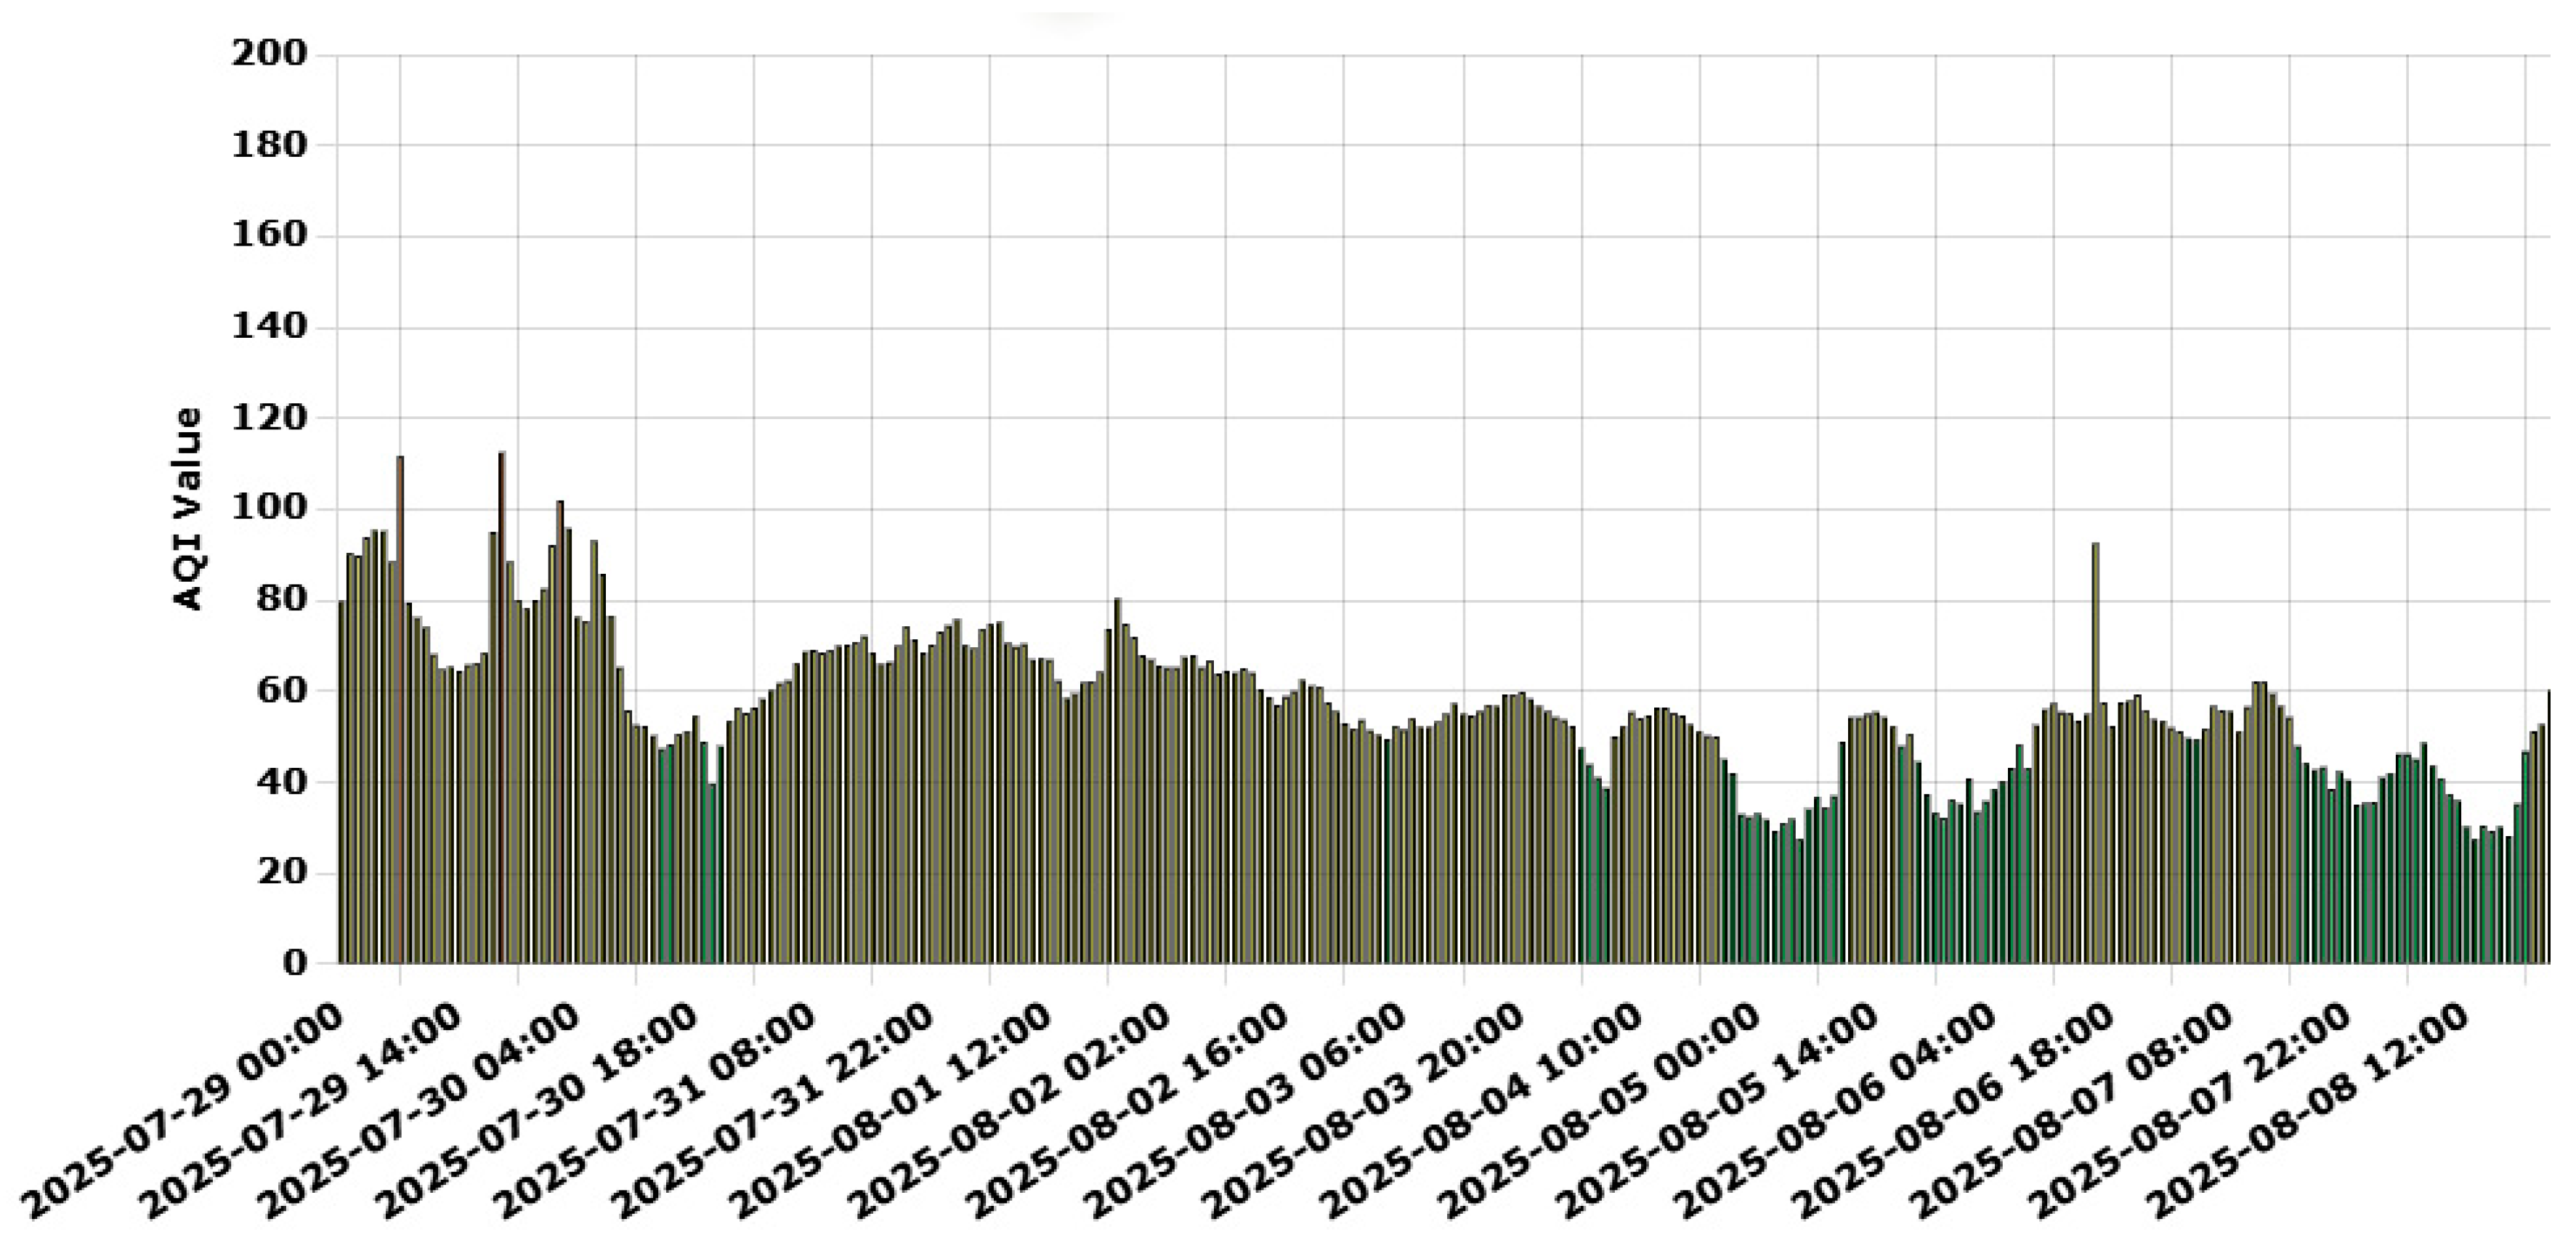Click the 2025-08-05 00:00 date label
The image size is (2576, 1248).
[1599, 1111]
